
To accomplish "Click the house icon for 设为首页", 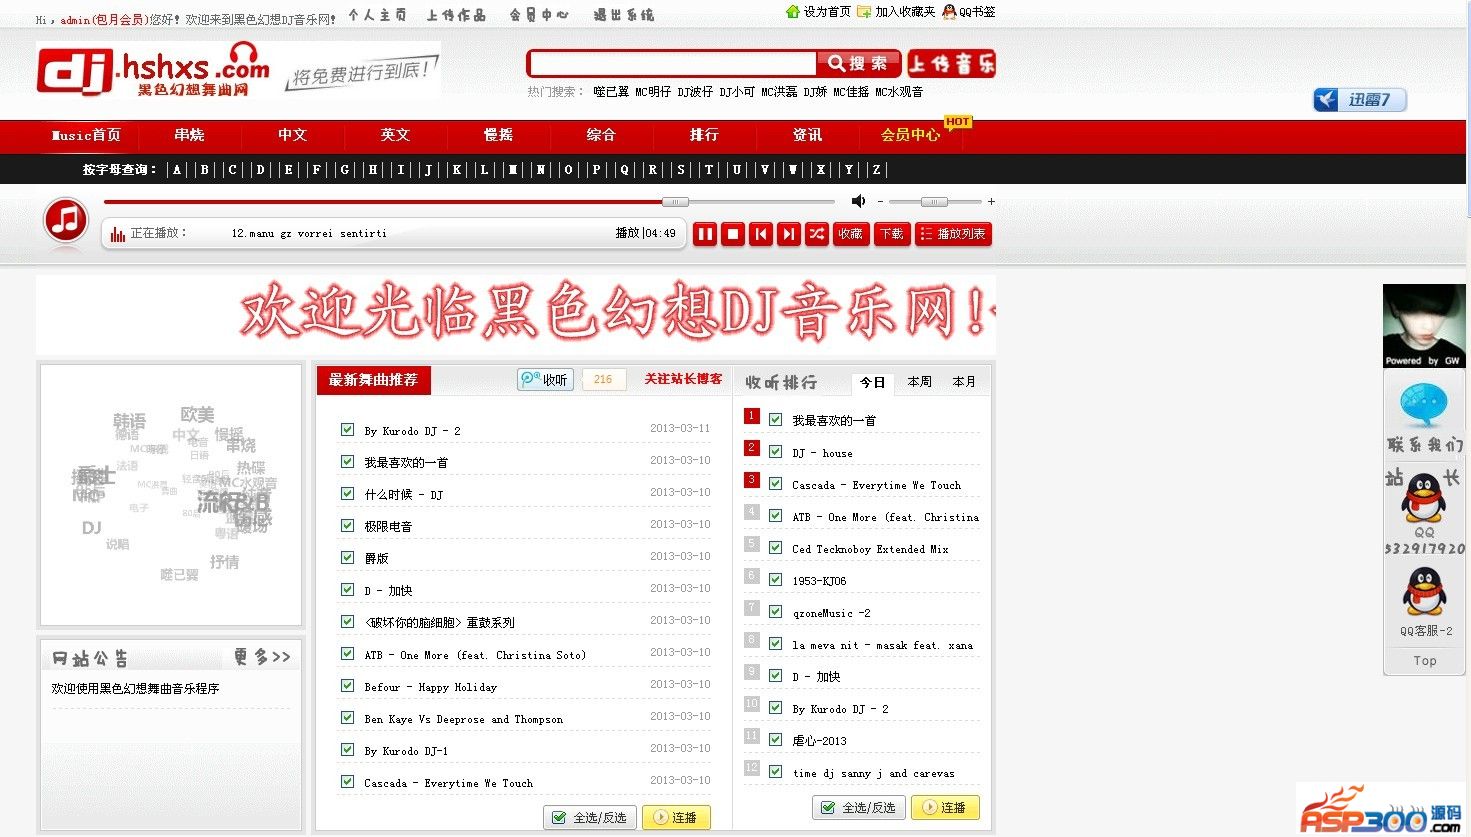I will [x=793, y=11].
